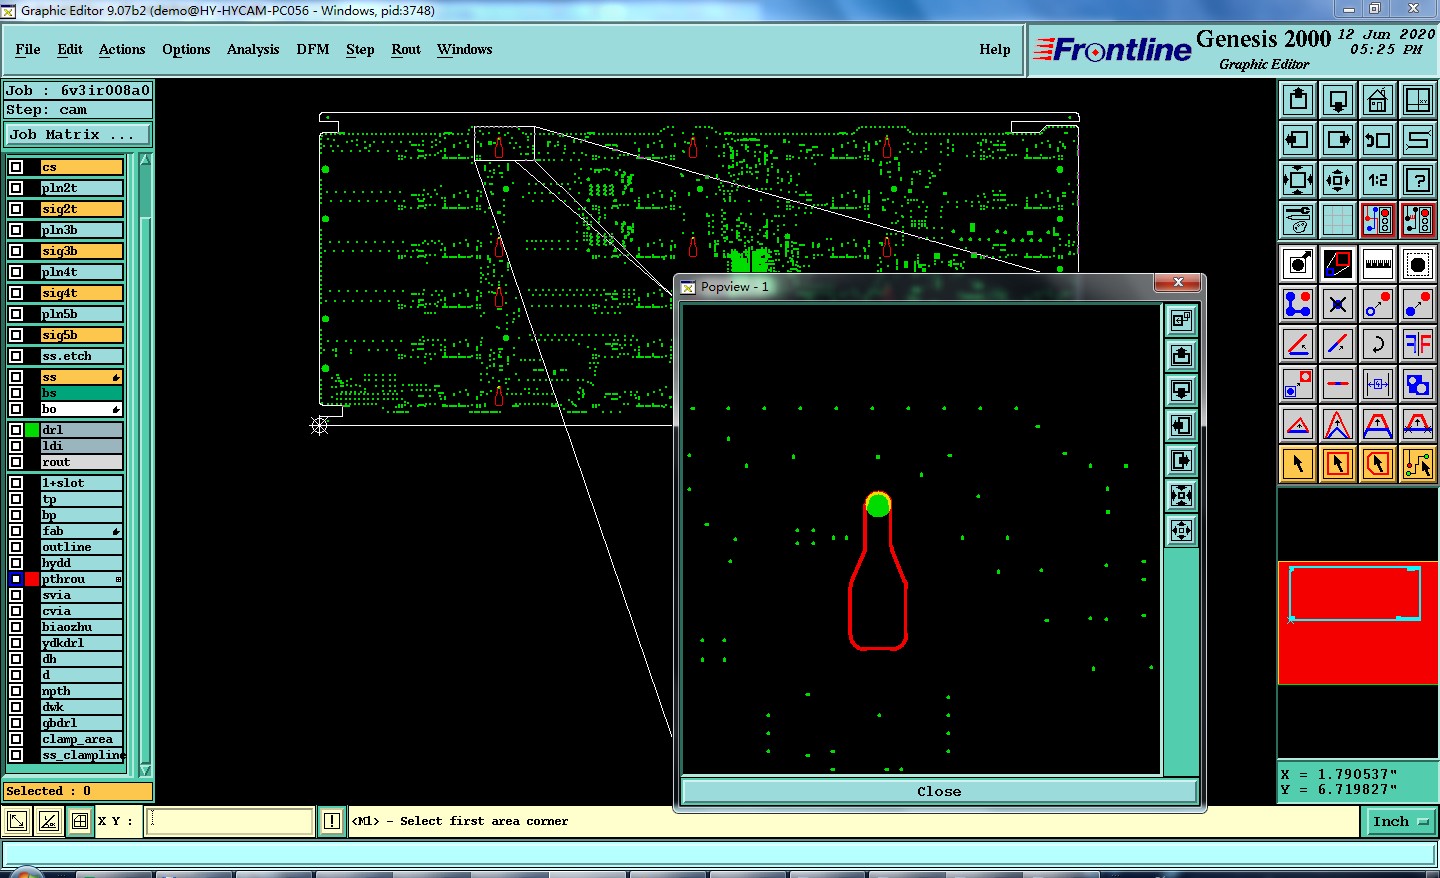This screenshot has height=878, width=1440.
Task: Click pan up icon in Popview window
Action: 1181,355
